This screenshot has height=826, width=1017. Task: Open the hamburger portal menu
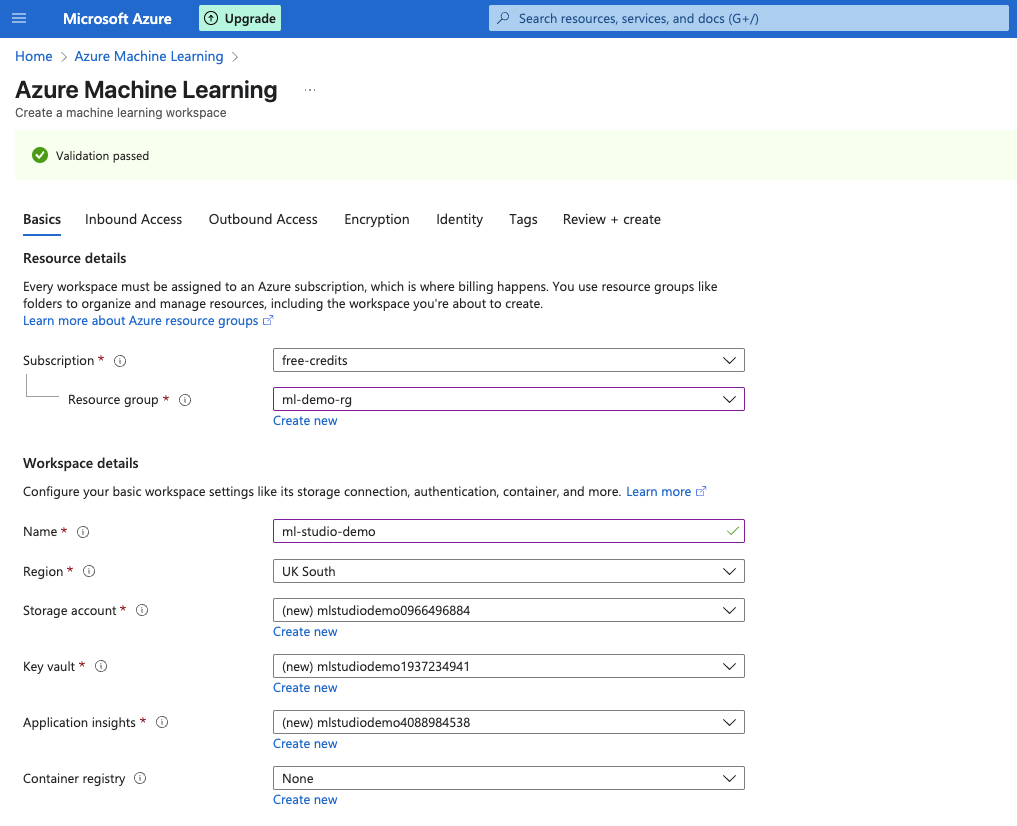tap(19, 18)
